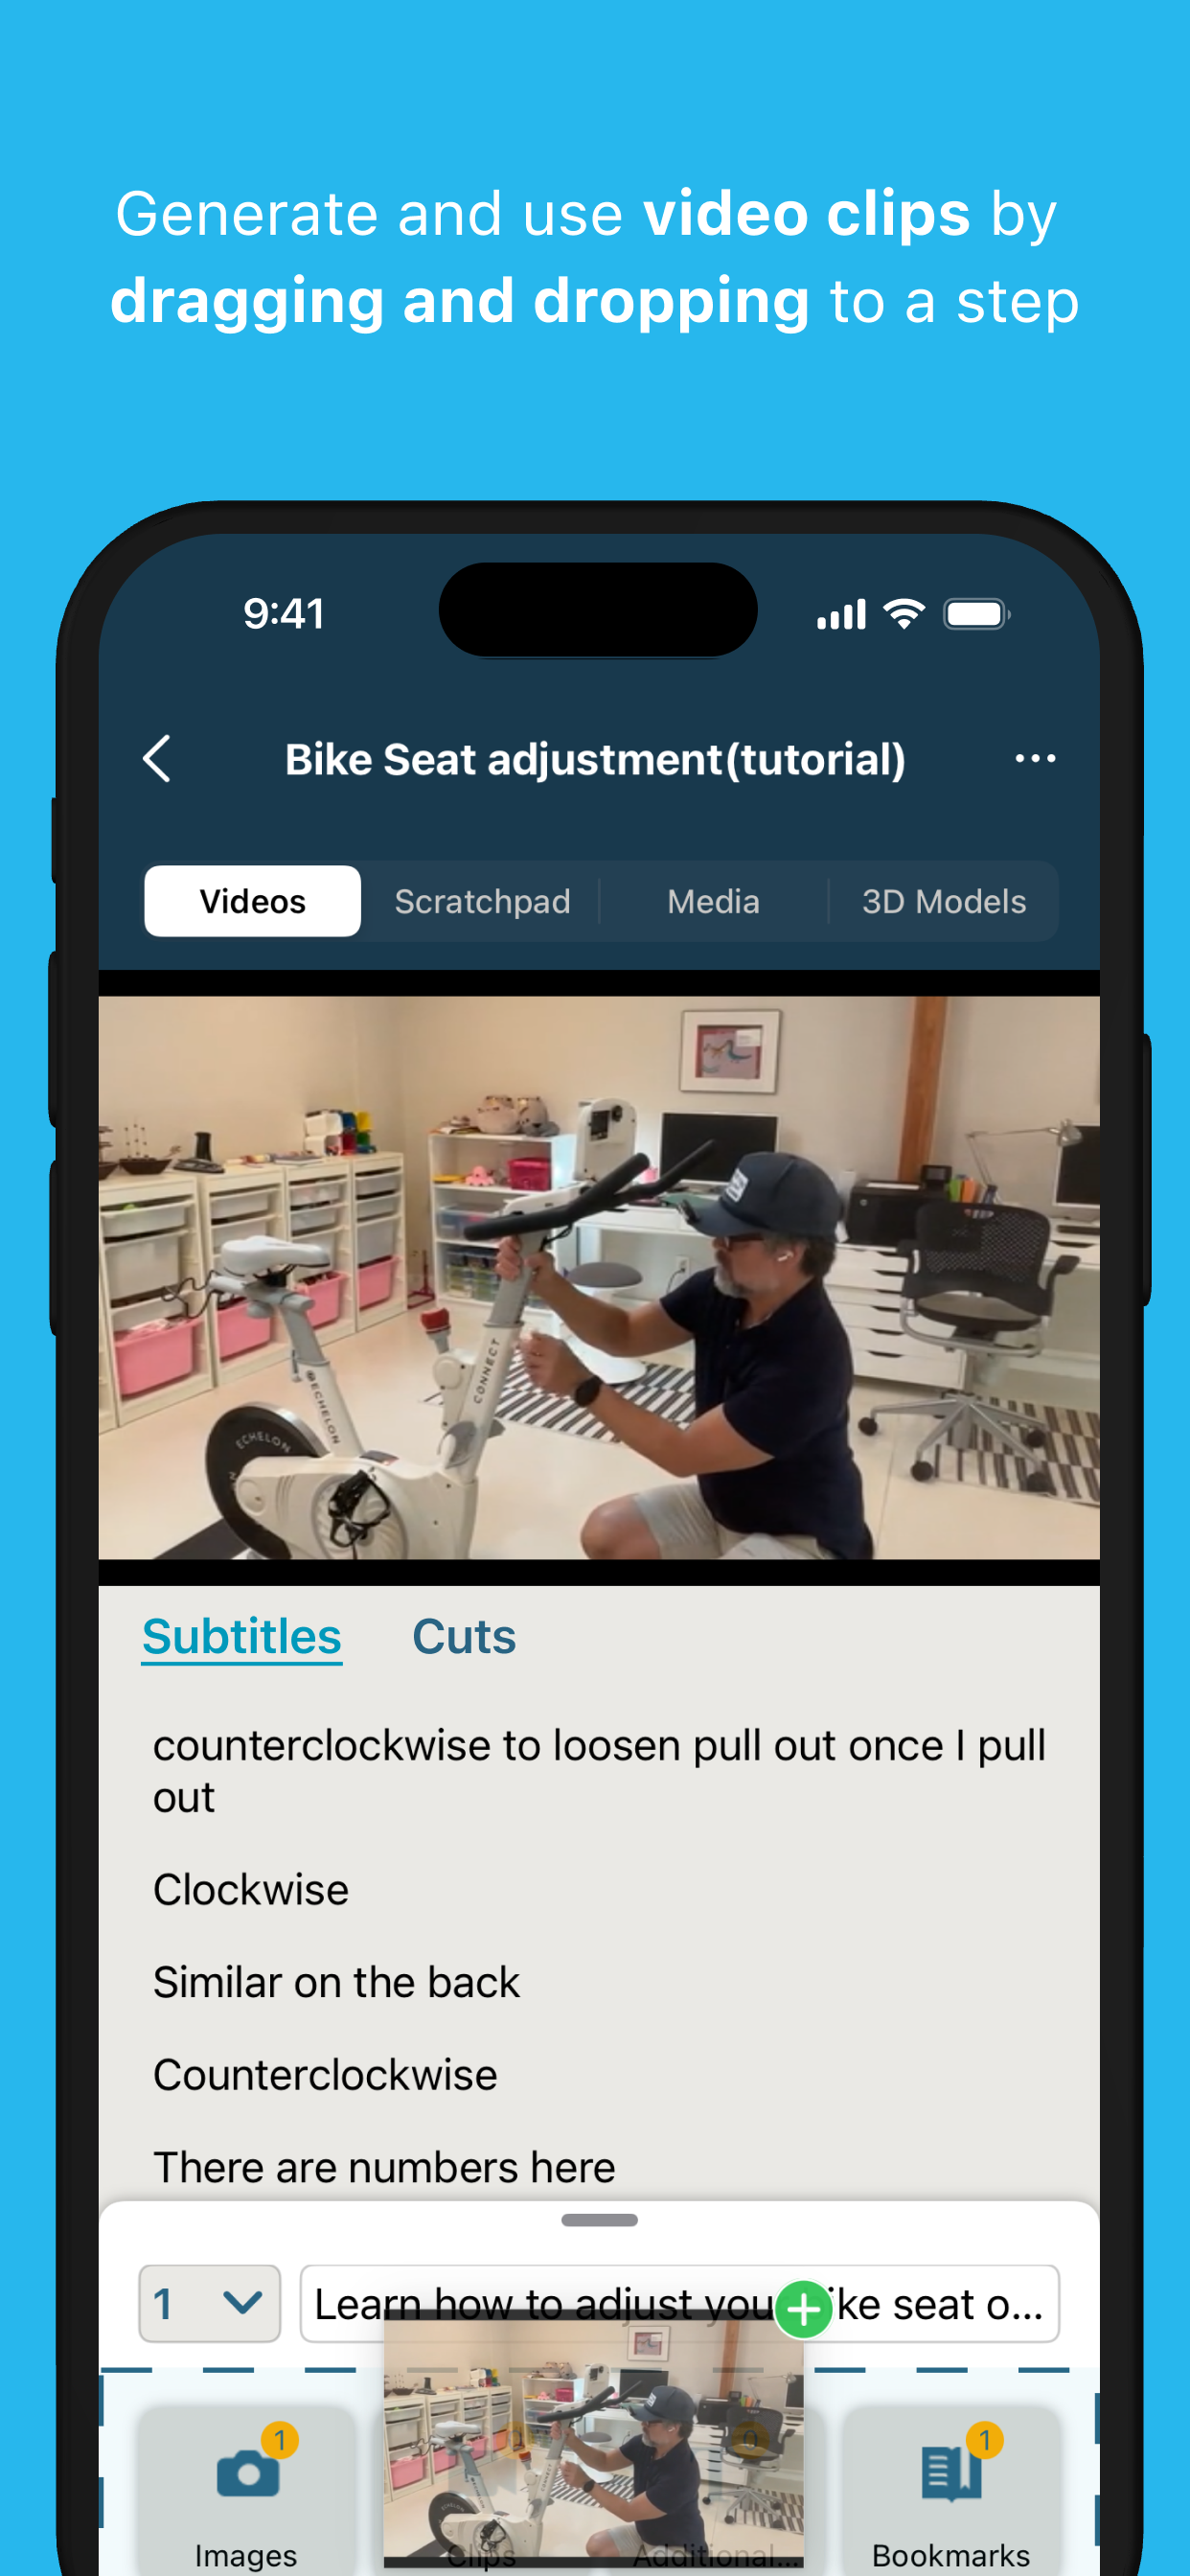Screen dimensions: 1190x2576
Task: Click the step description text field
Action: 679,2303
